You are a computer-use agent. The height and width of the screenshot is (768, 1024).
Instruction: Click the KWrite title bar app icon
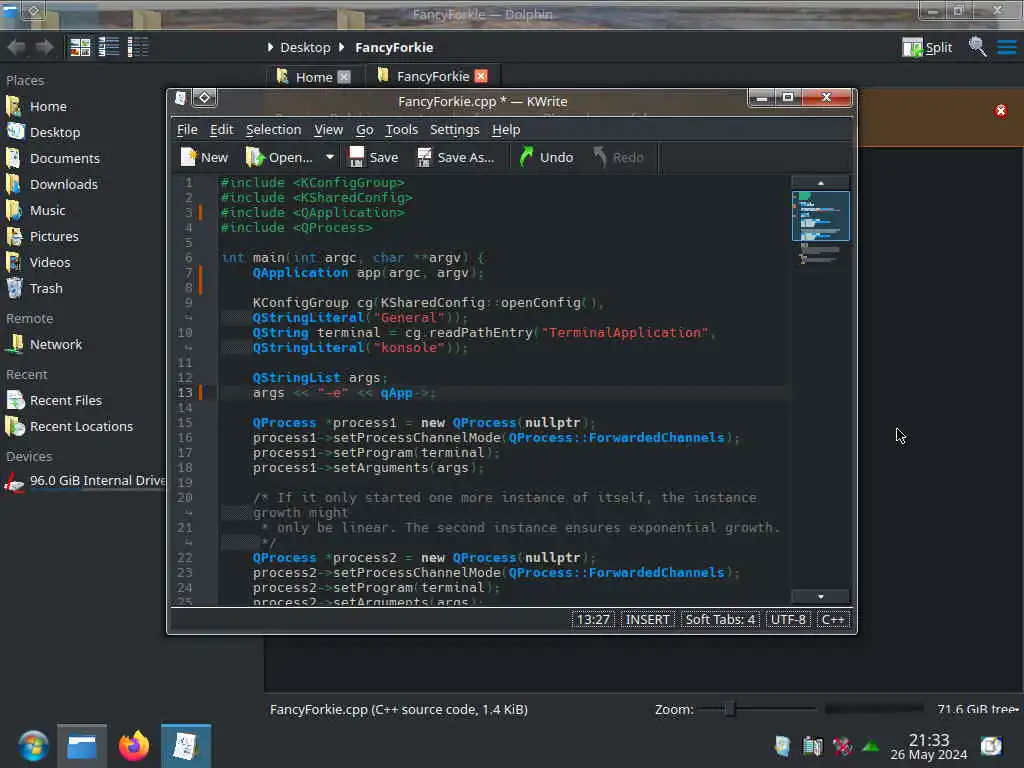pyautogui.click(x=181, y=98)
